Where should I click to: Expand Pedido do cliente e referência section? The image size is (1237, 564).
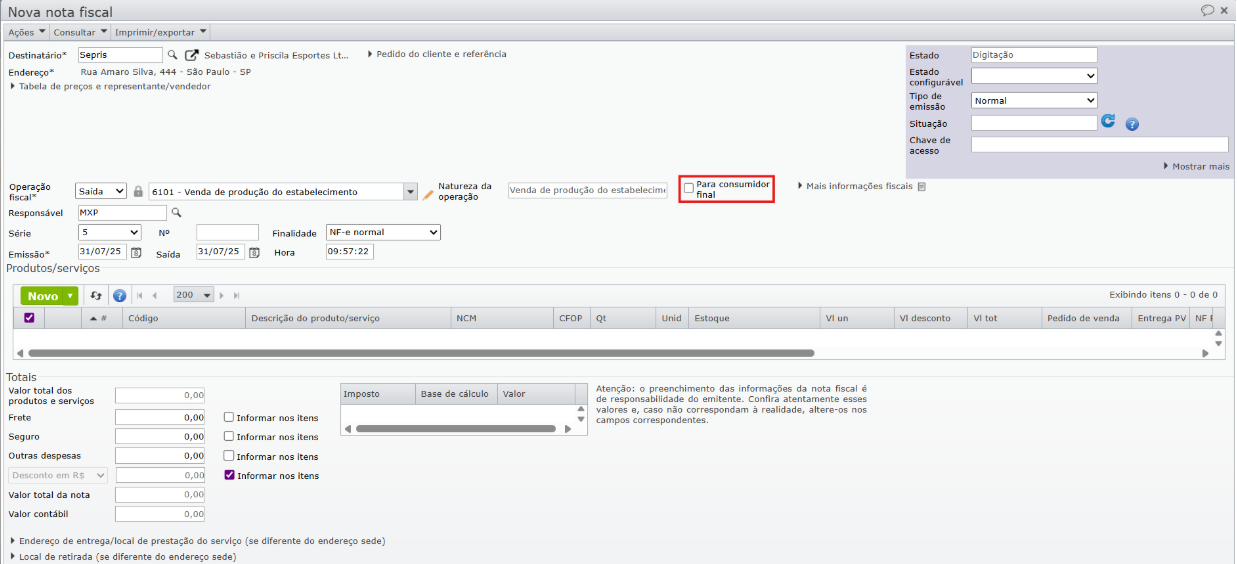437,54
